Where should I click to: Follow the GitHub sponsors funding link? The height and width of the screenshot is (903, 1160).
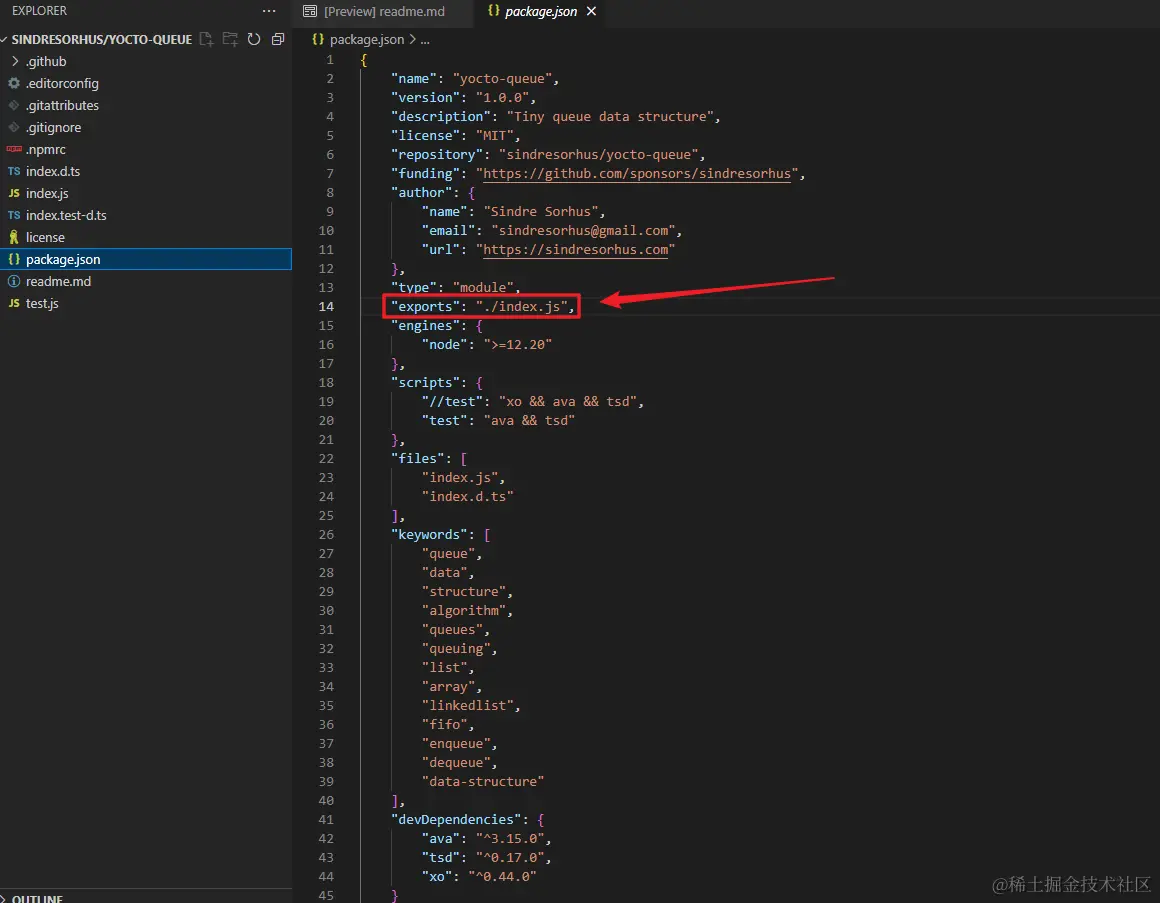(637, 174)
